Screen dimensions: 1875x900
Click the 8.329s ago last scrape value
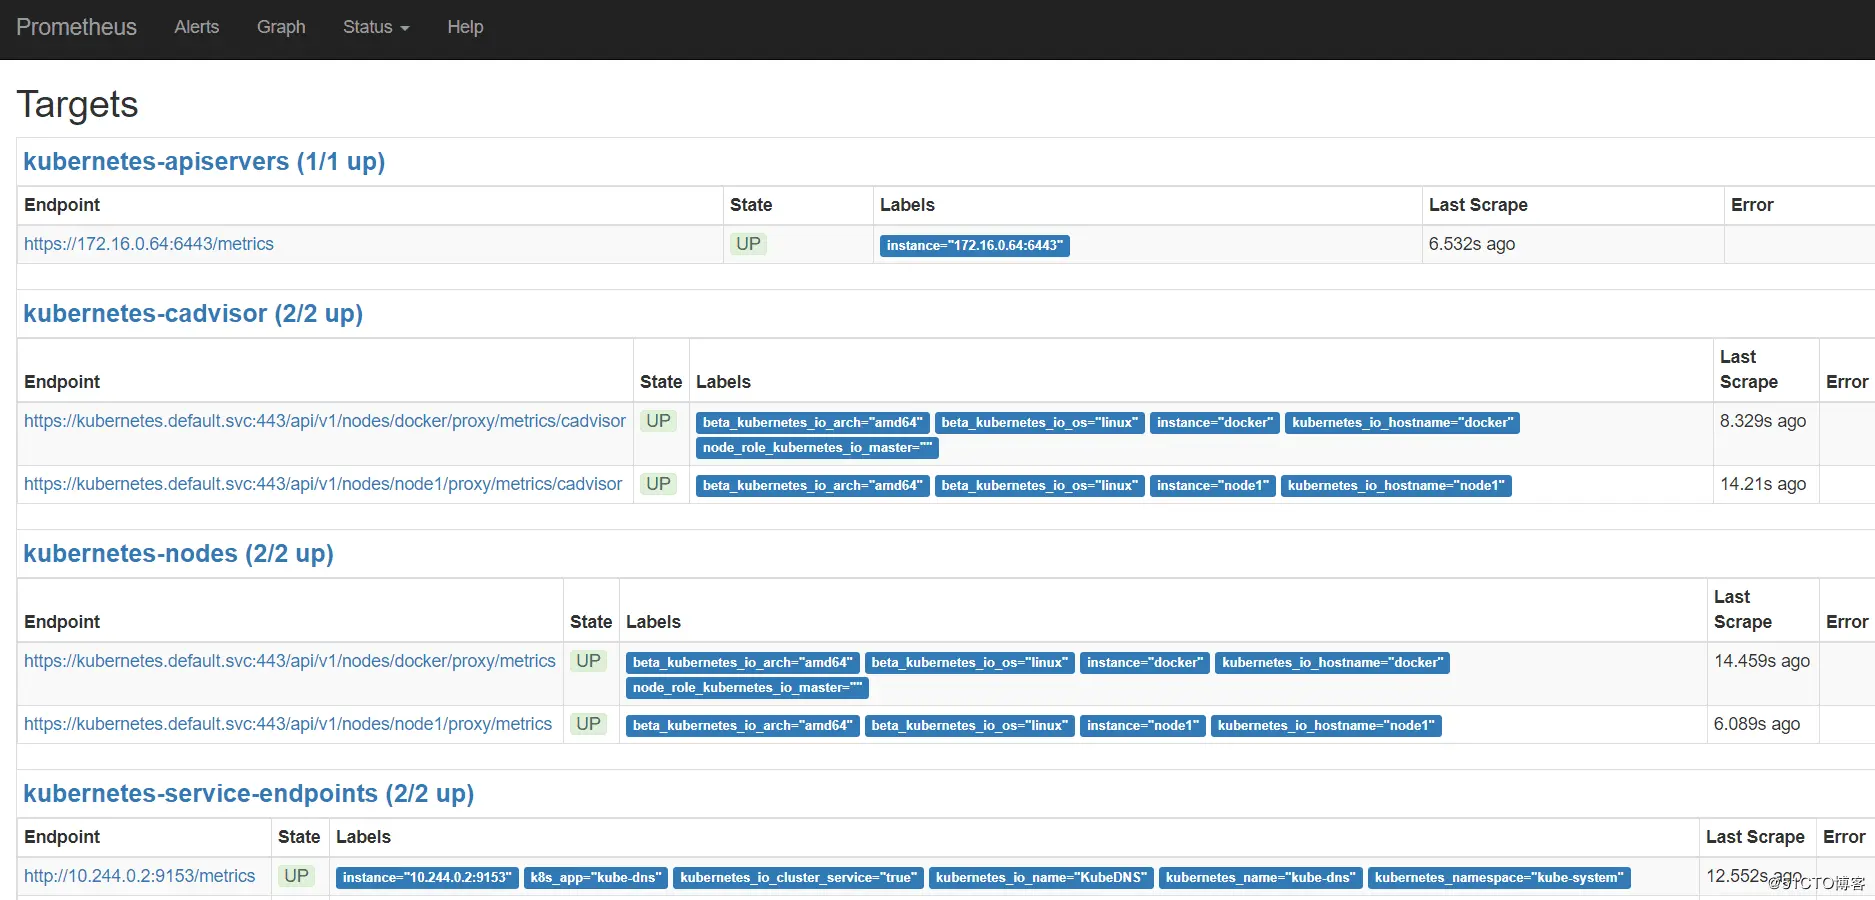pyautogui.click(x=1763, y=421)
